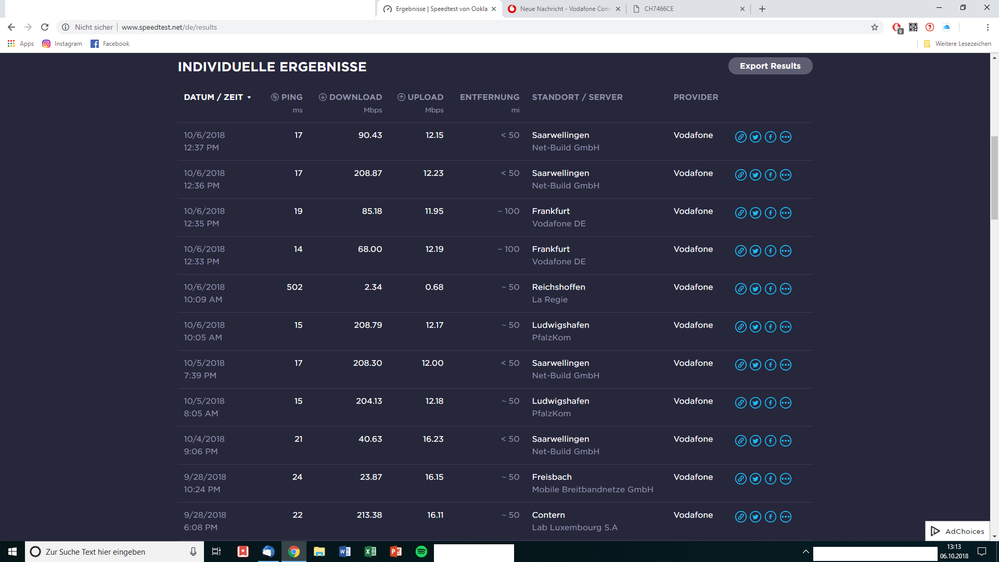Click taskbar clock showing 13:13

coord(954,552)
